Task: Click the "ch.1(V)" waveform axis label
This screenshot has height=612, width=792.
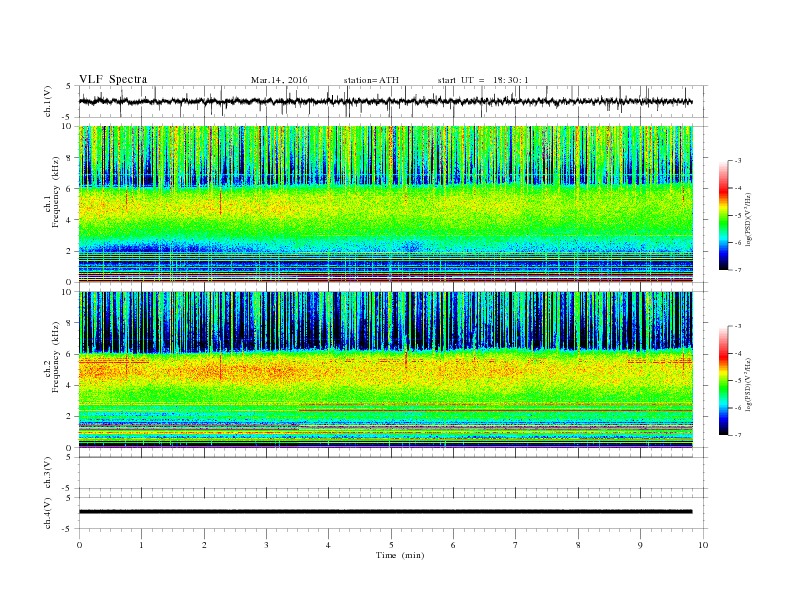Action: [x=48, y=101]
